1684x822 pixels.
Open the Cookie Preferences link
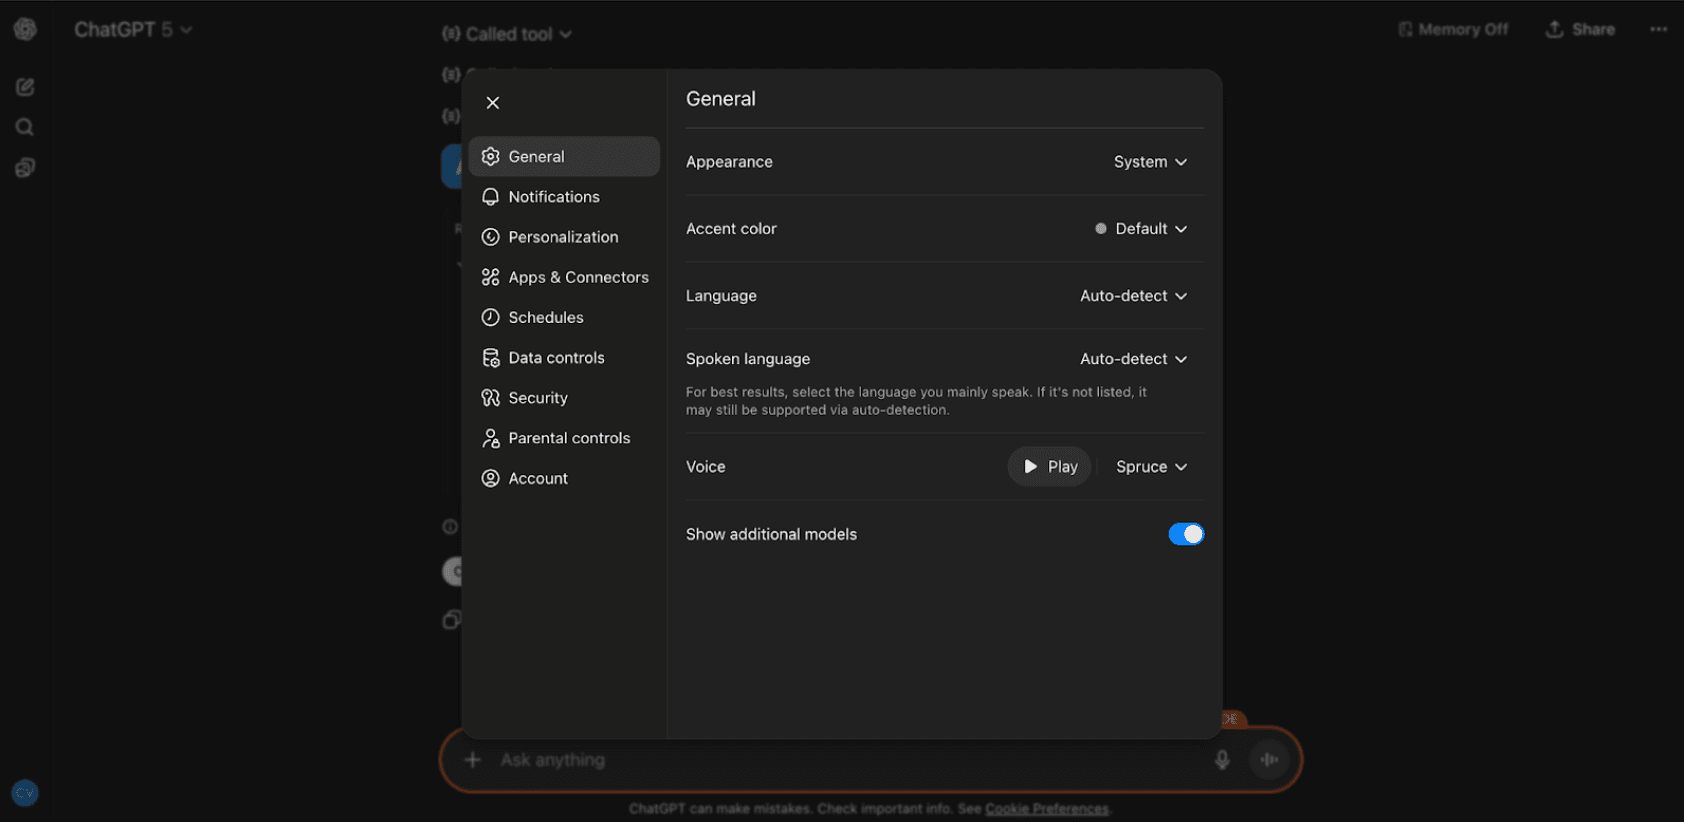click(x=1047, y=809)
